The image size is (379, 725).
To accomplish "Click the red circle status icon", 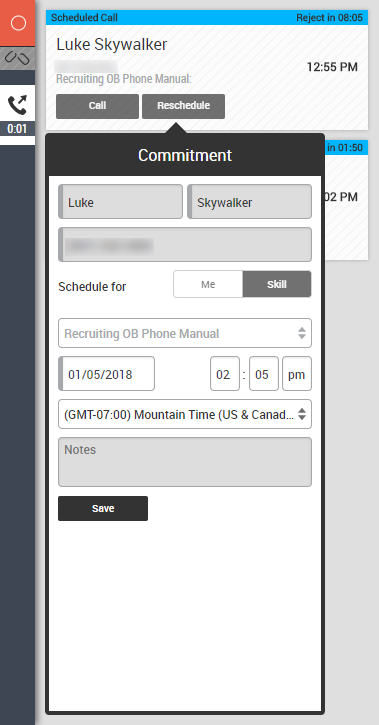I will 18,23.
